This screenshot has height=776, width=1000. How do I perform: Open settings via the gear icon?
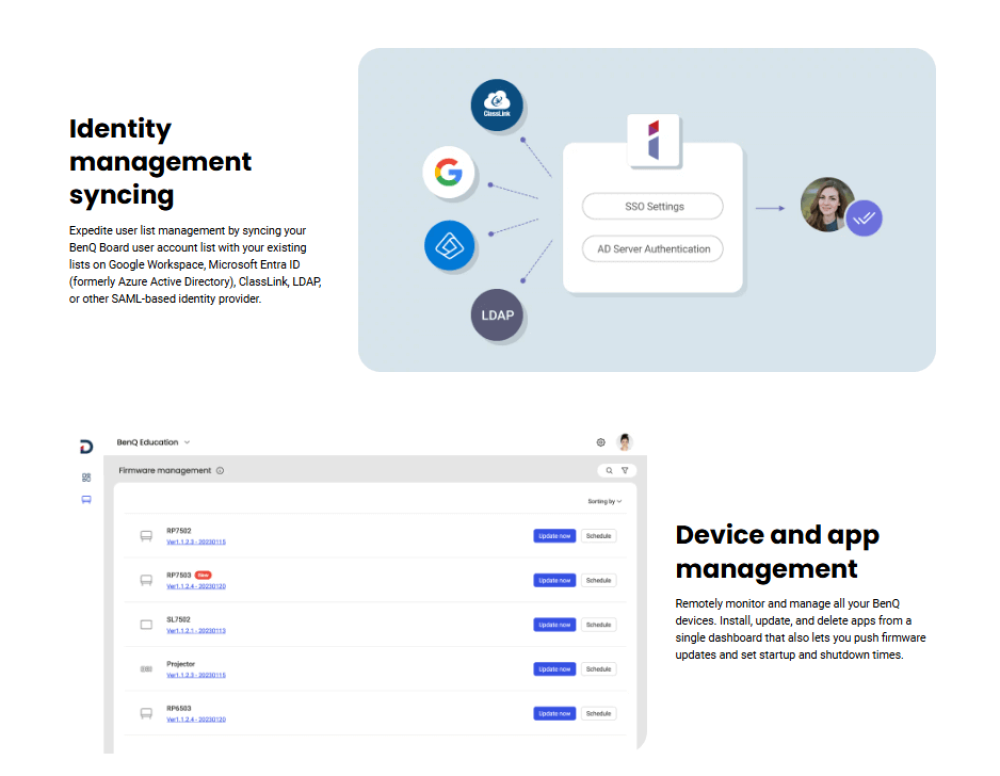[601, 442]
